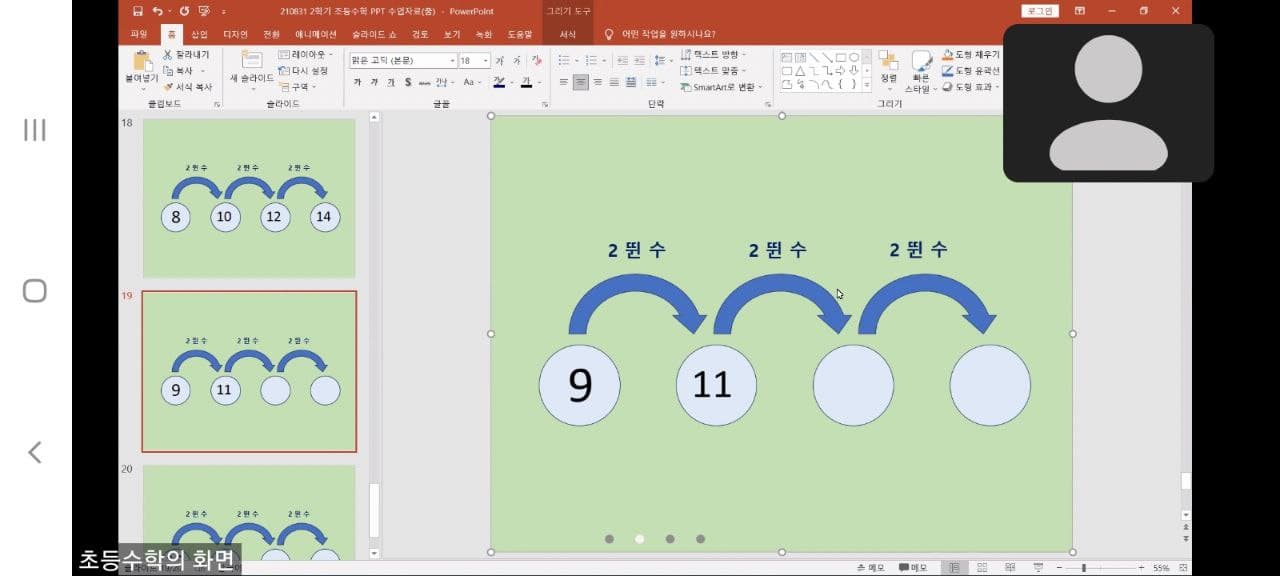Align text to the left
Viewport: 1280px width, 576px height.
[564, 82]
